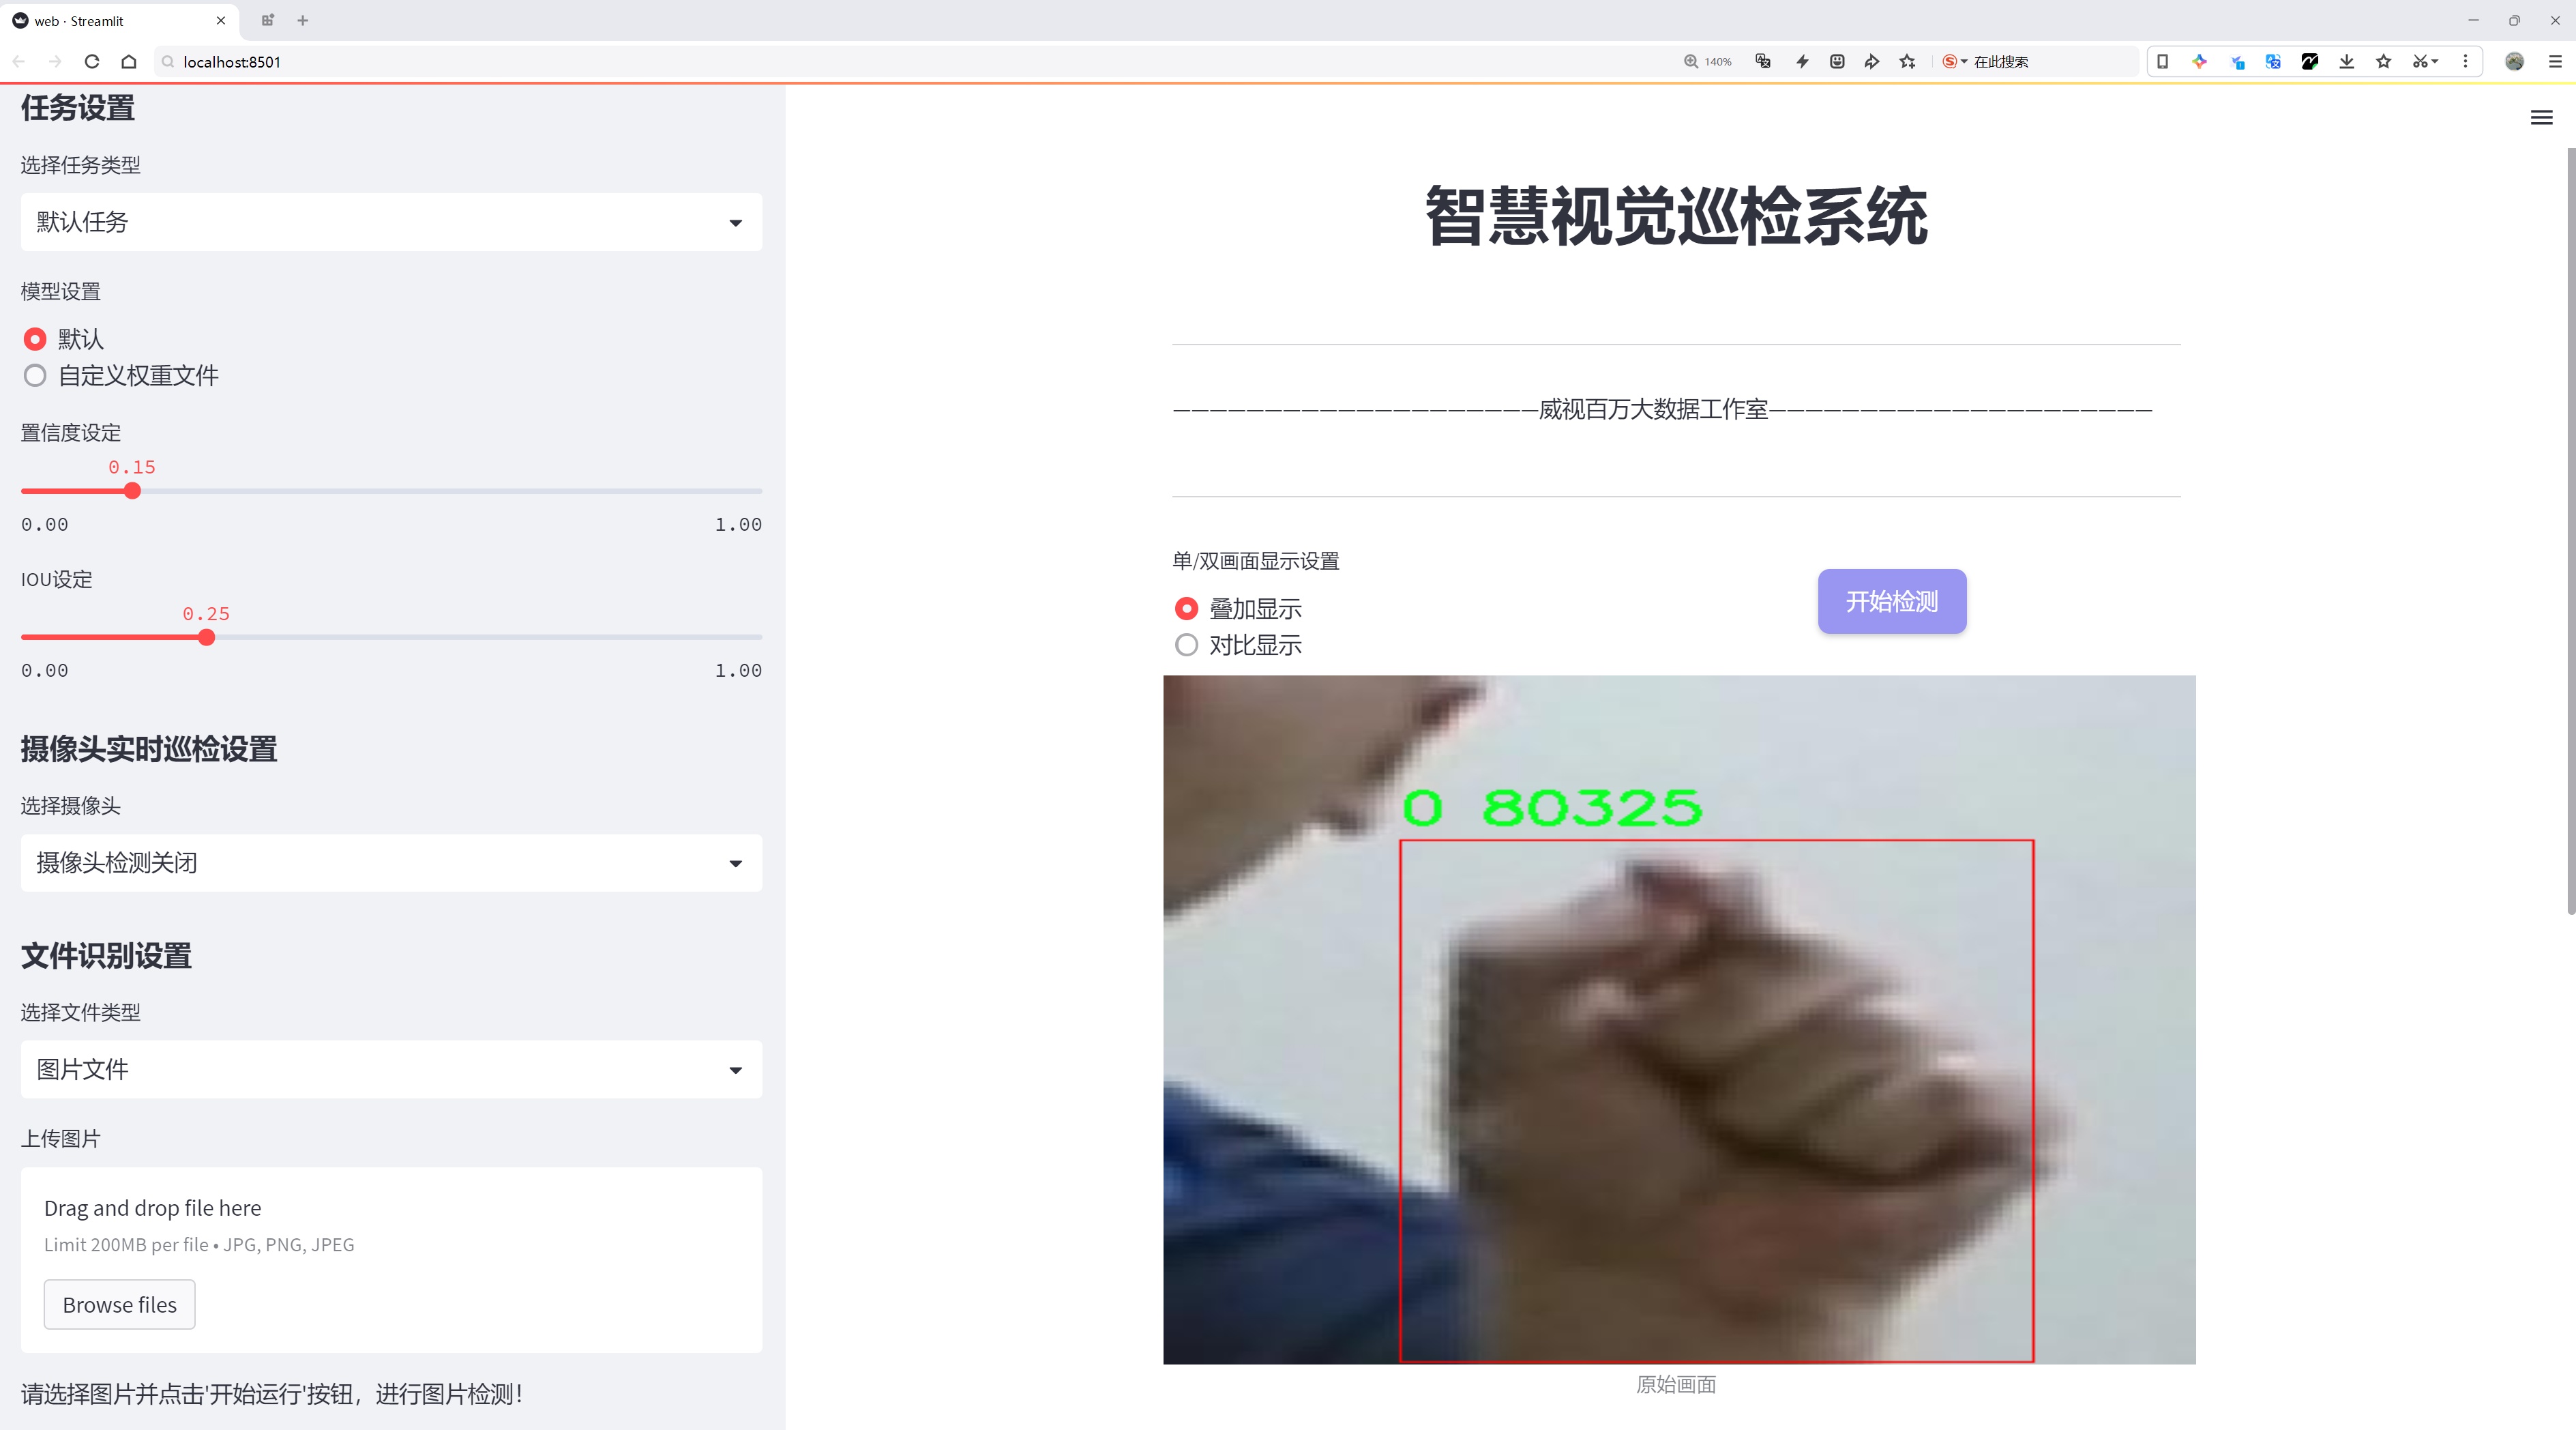The height and width of the screenshot is (1430, 2576).
Task: Go back to the previous page
Action: (x=19, y=62)
